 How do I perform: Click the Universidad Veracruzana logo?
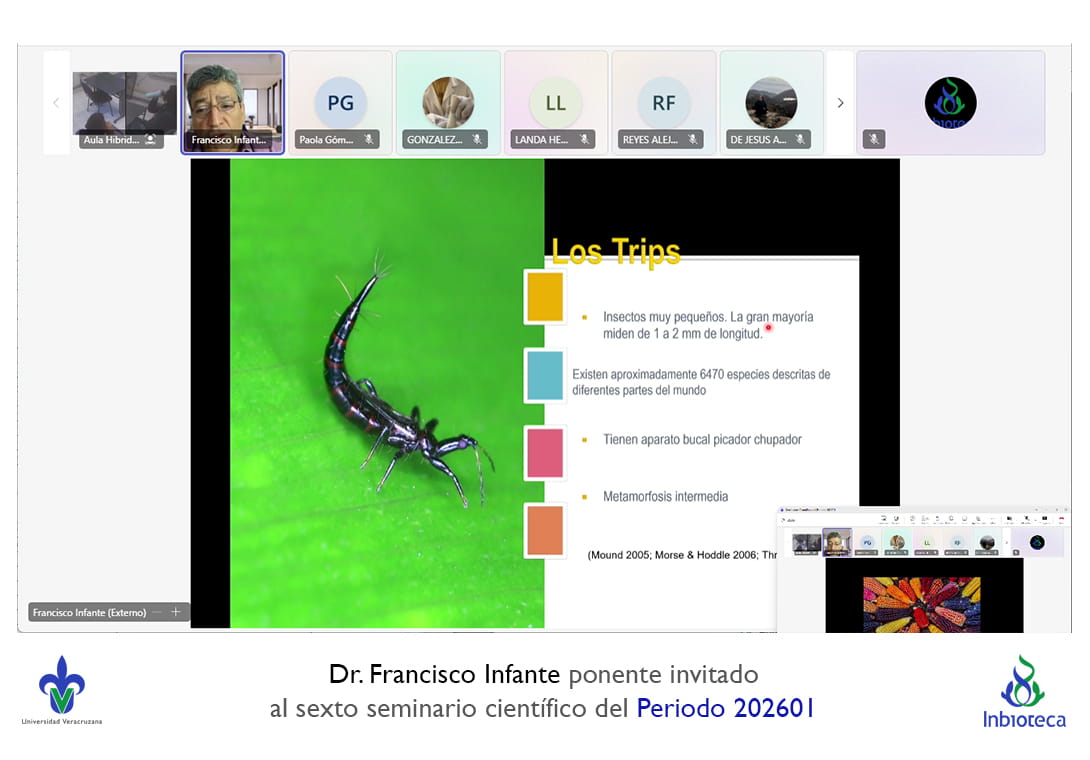coord(62,690)
